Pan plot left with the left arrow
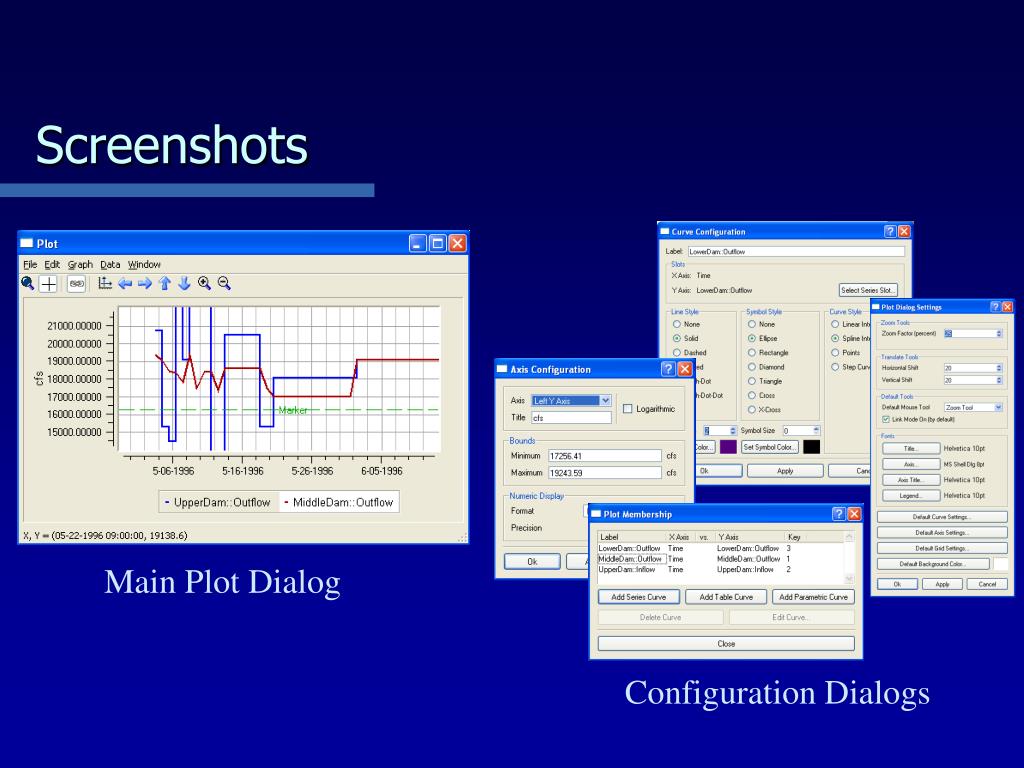The image size is (1024, 768). (x=126, y=283)
